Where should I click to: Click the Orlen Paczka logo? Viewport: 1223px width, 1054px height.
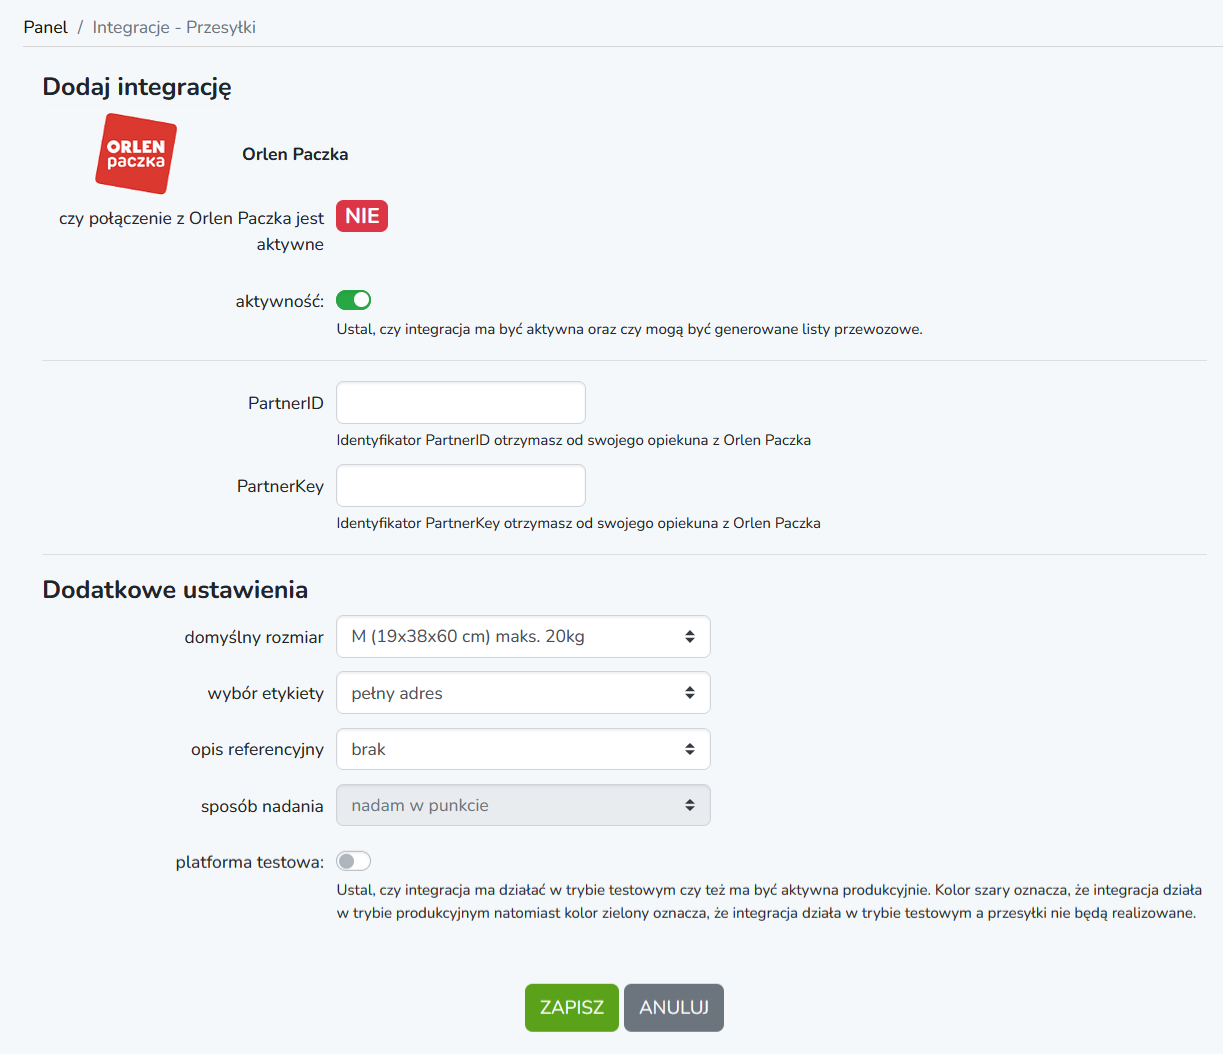coord(136,153)
